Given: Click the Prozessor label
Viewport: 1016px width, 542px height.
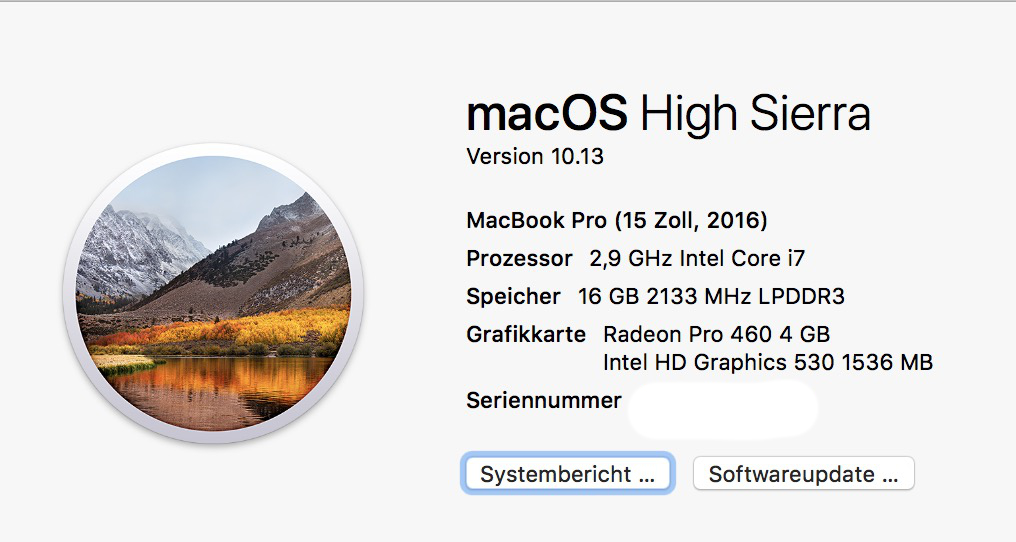Looking at the screenshot, I should click(x=520, y=259).
